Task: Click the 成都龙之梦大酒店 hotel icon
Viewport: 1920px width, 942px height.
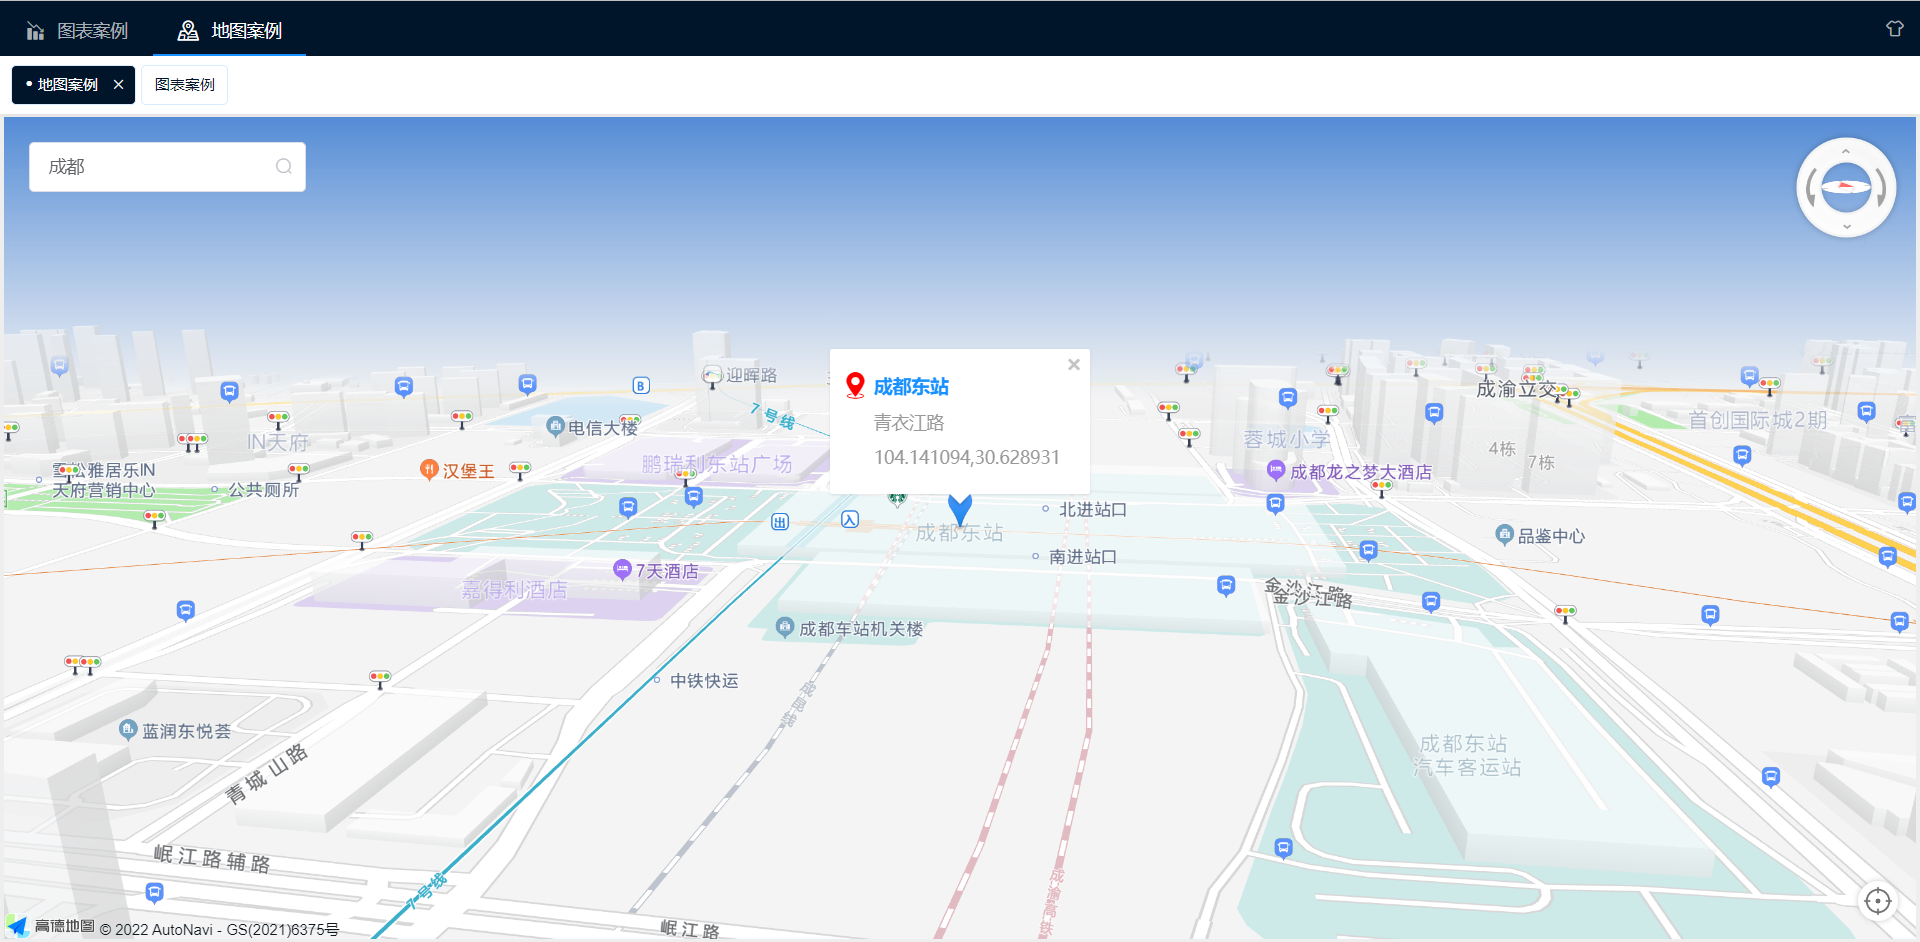Action: tap(1276, 470)
